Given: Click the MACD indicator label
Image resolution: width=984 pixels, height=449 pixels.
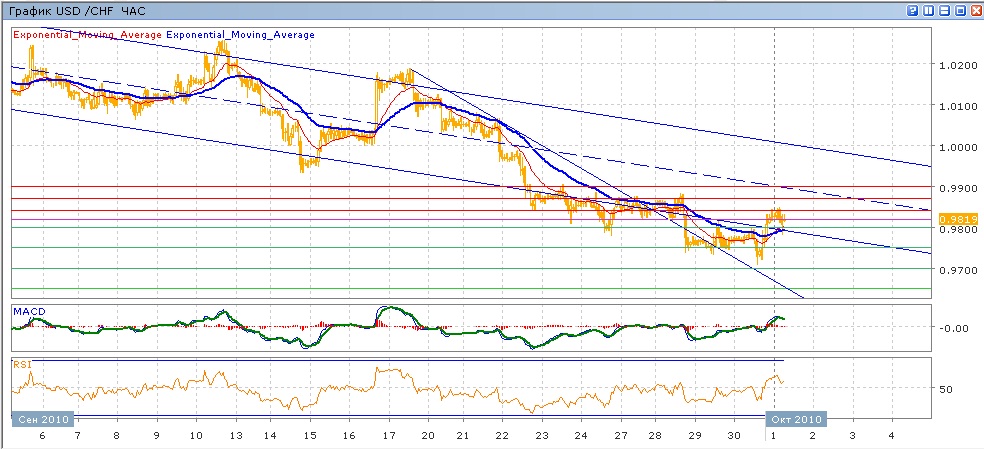Looking at the screenshot, I should click(28, 311).
